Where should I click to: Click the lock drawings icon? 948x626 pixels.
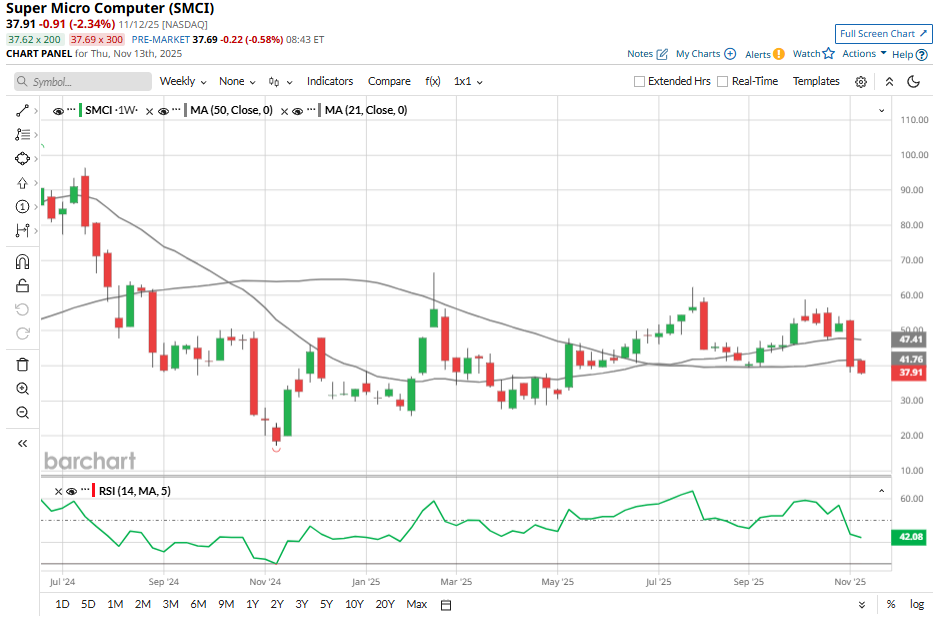coord(22,286)
